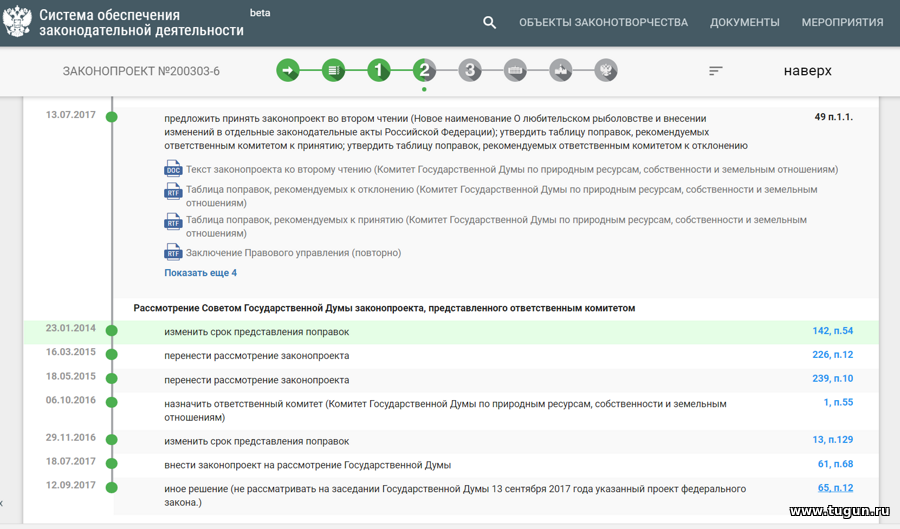Open link 'Заключение Правового управления (повторно)'
This screenshot has width=900, height=529.
[293, 253]
